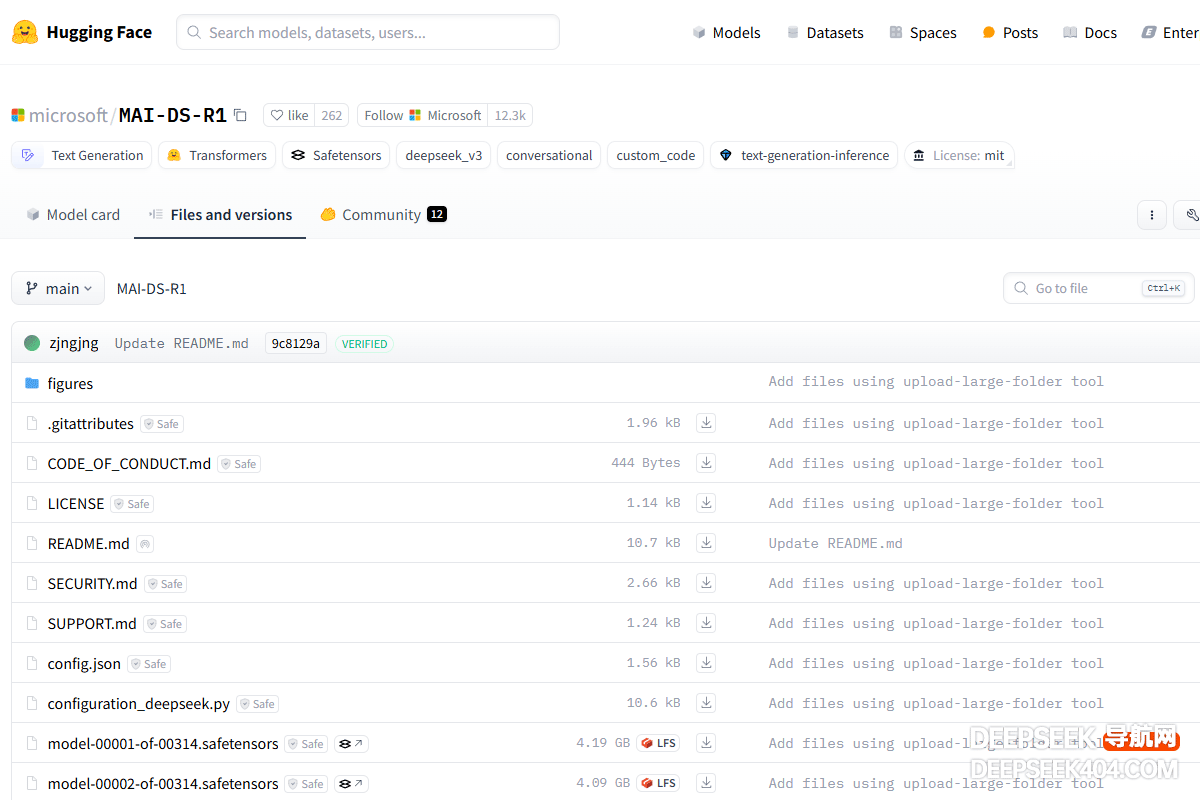
Task: Open the Posts menu item
Action: [1010, 32]
